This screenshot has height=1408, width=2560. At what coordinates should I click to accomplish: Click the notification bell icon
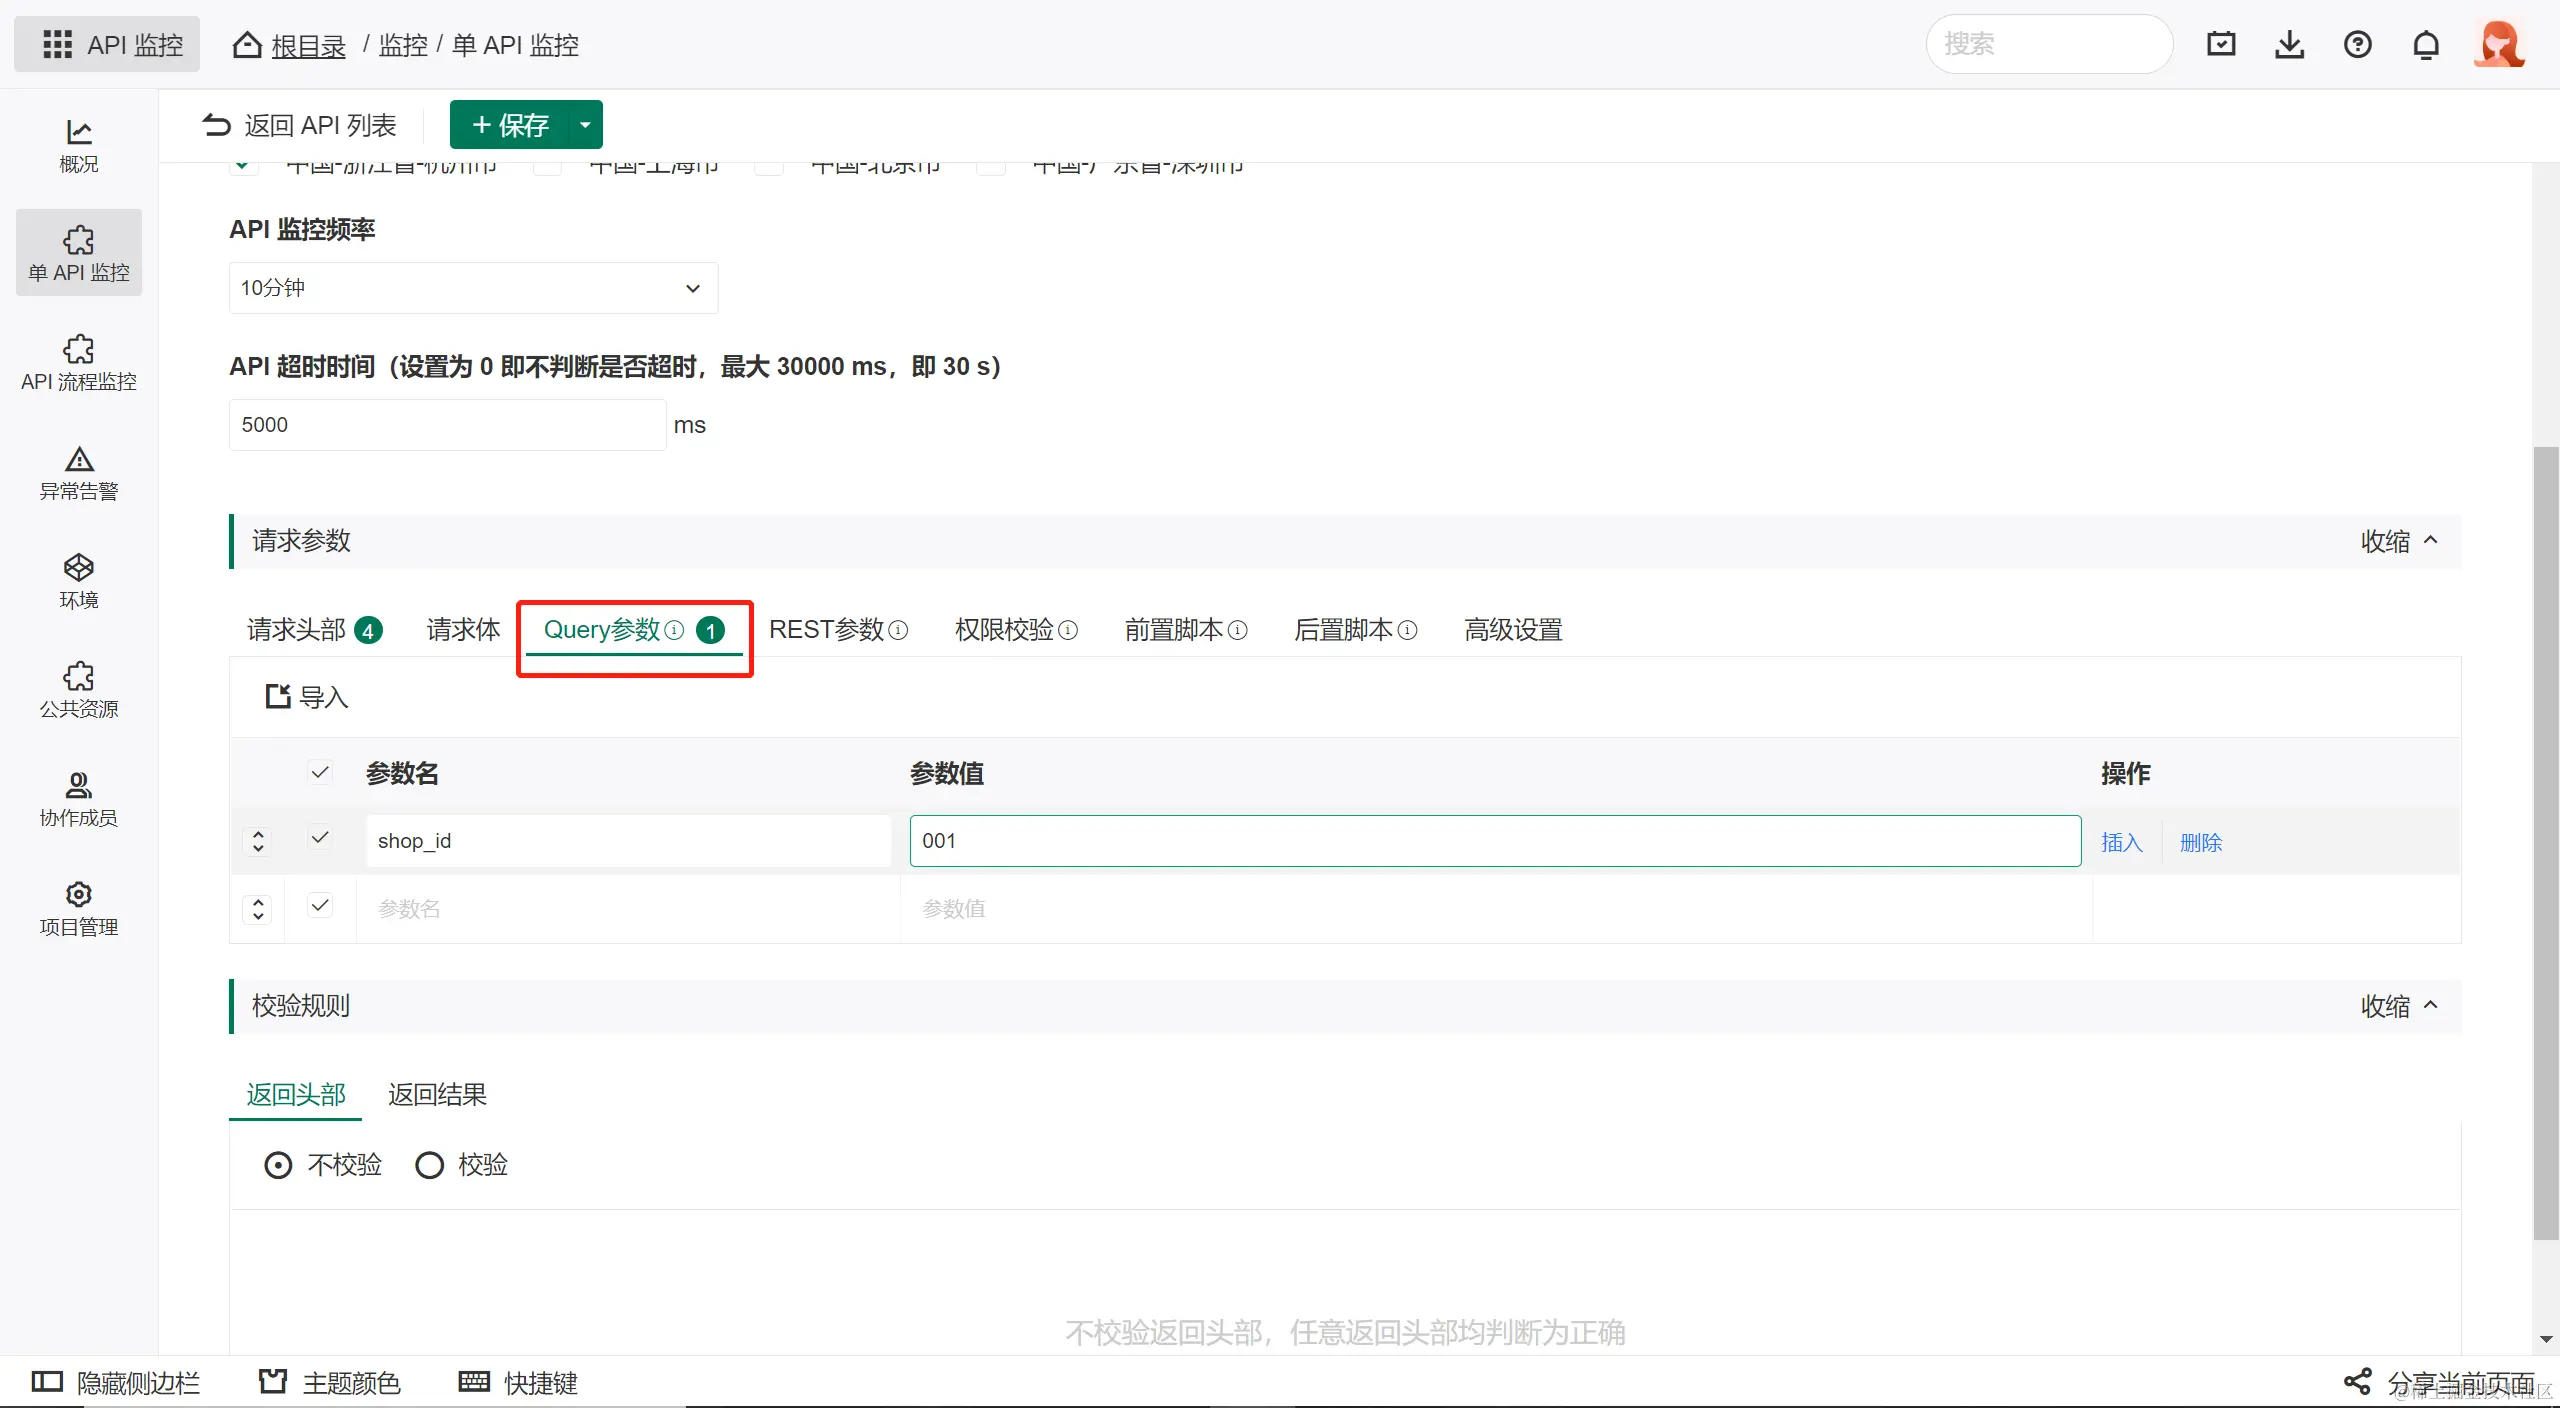[x=2426, y=45]
